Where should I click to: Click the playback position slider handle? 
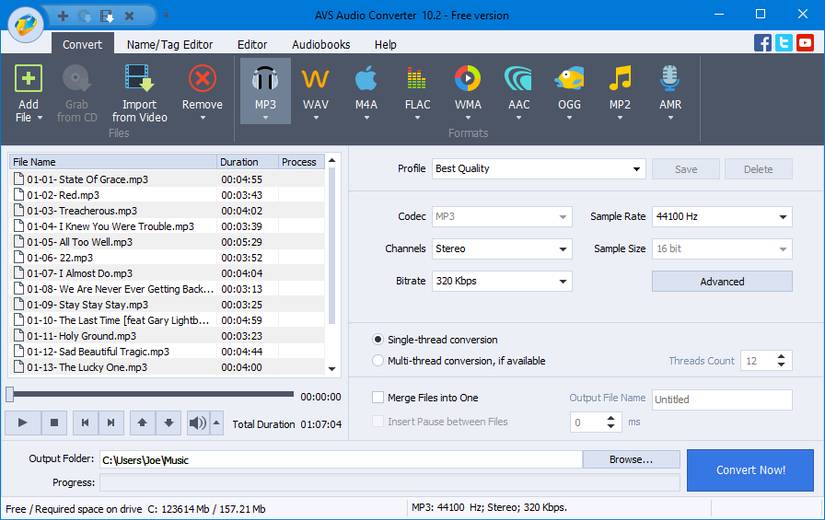9,394
